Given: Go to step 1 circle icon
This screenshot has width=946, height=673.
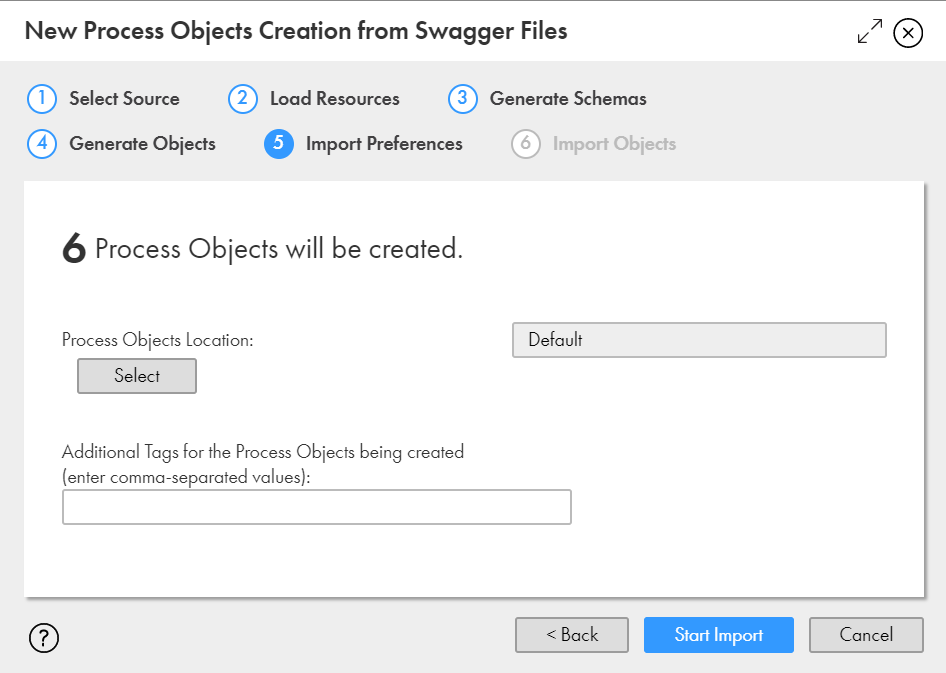Looking at the screenshot, I should coord(42,98).
